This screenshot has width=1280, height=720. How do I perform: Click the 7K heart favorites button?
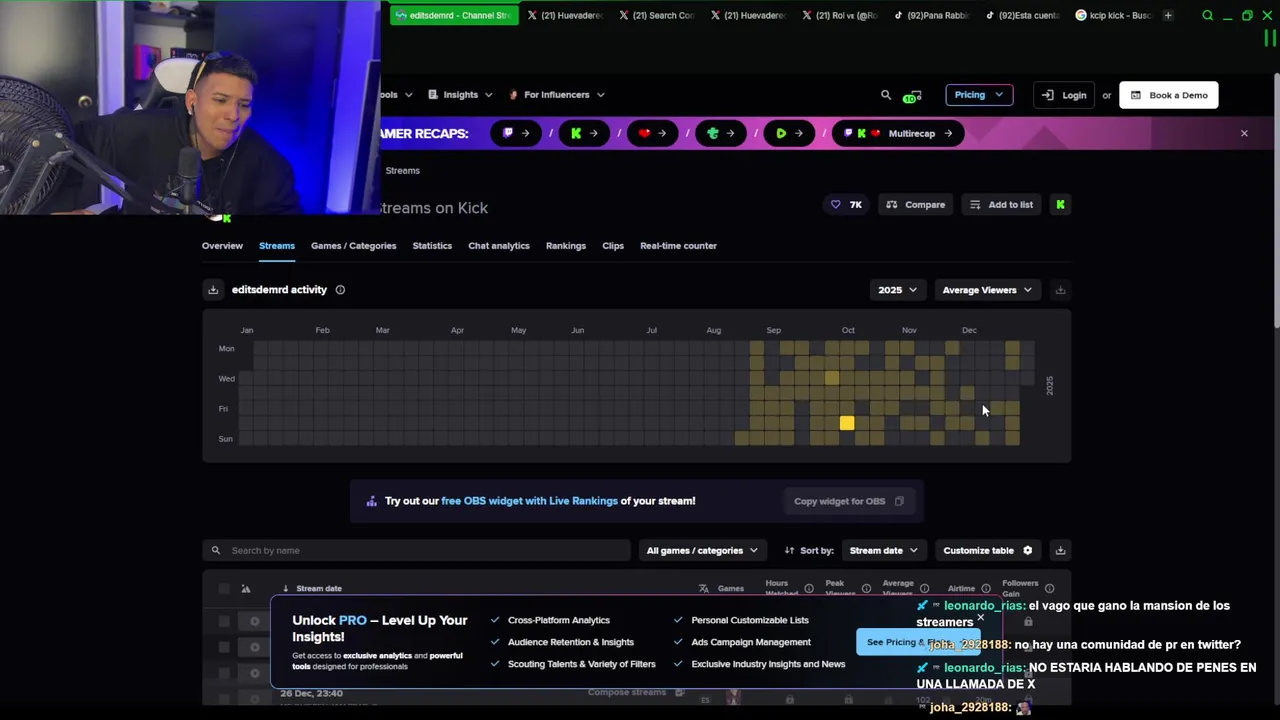(x=846, y=204)
